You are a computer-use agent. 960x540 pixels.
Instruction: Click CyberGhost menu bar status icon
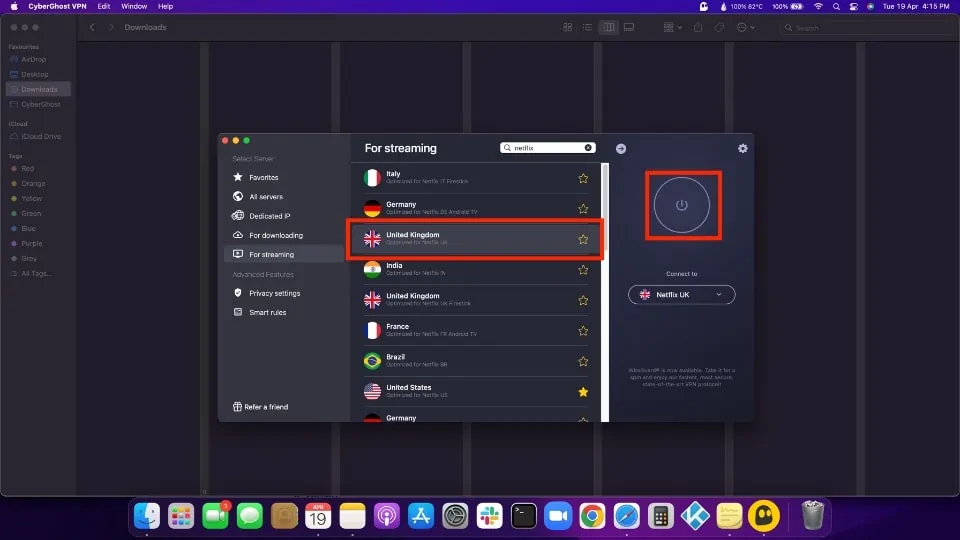(x=703, y=6)
